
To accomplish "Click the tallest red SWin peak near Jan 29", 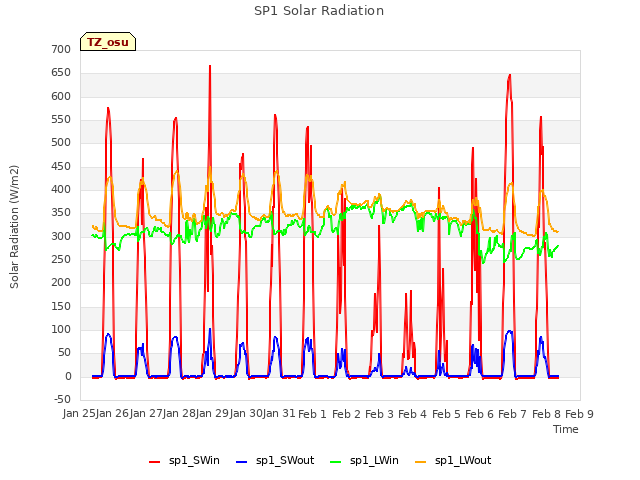I will click(210, 66).
